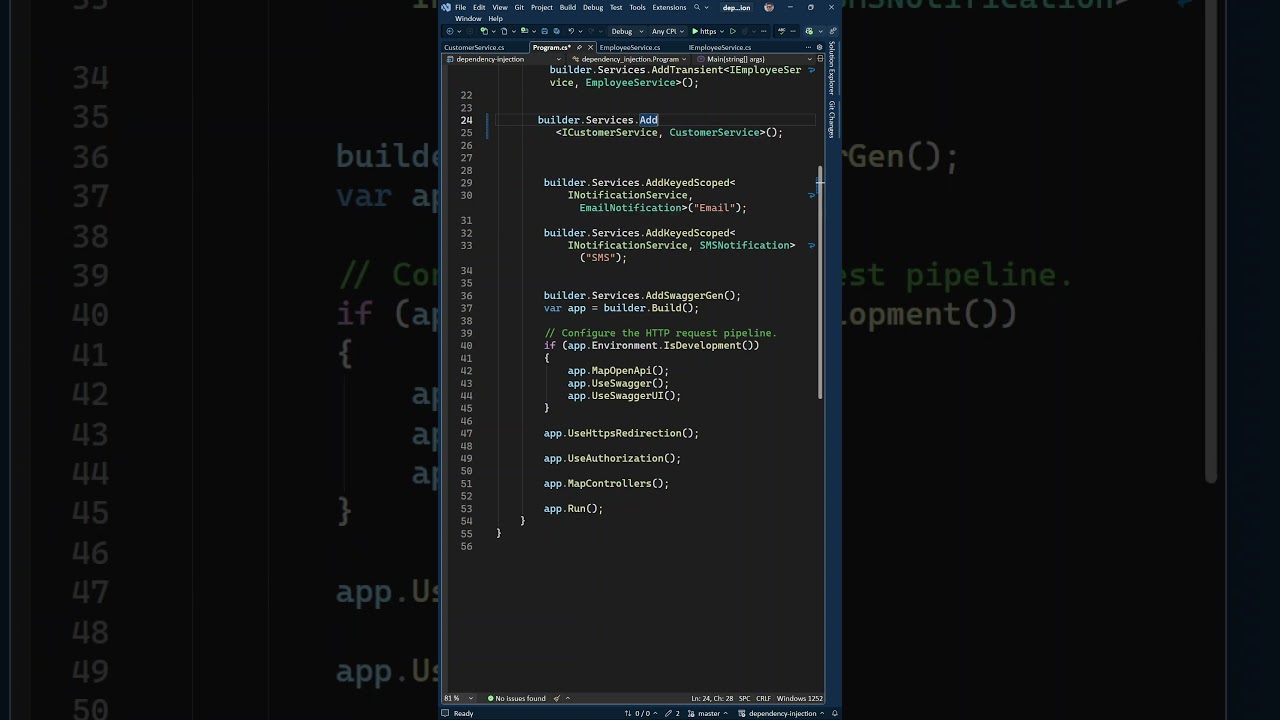Viewport: 1280px width, 720px height.
Task: Open the Tools menu
Action: 637,7
